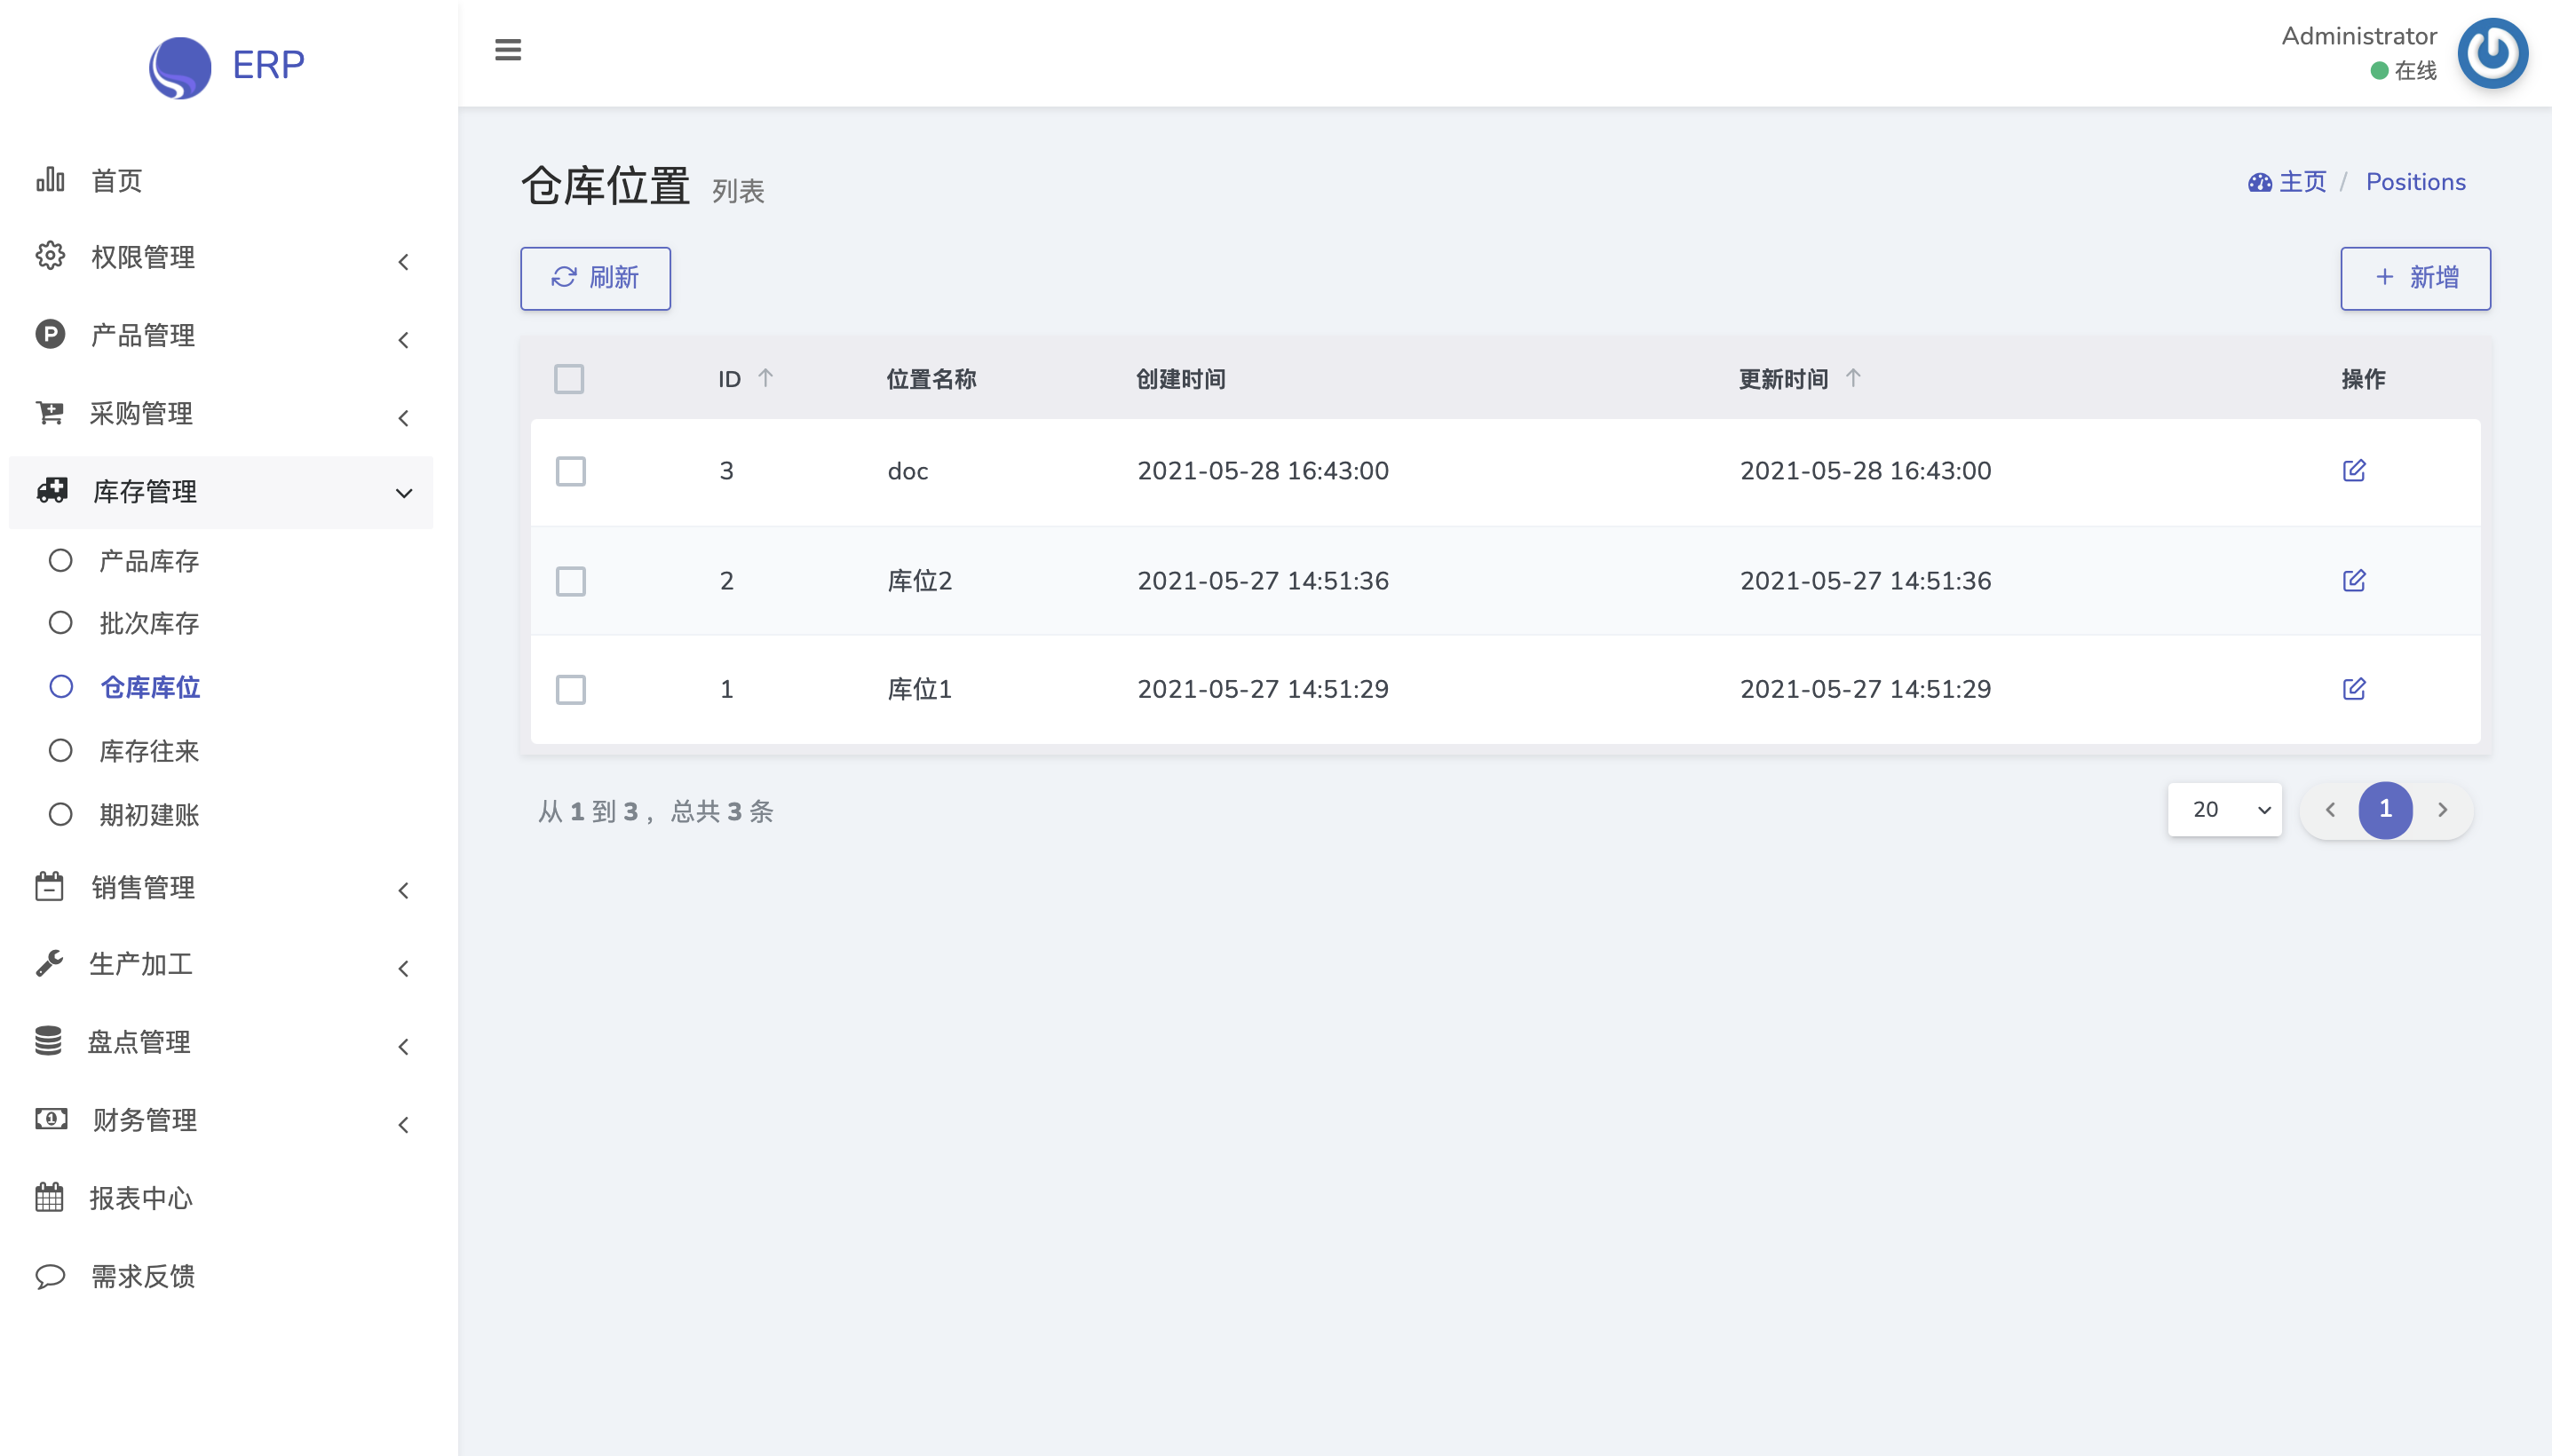2552x1456 pixels.
Task: Check the box for row doc
Action: coord(571,471)
